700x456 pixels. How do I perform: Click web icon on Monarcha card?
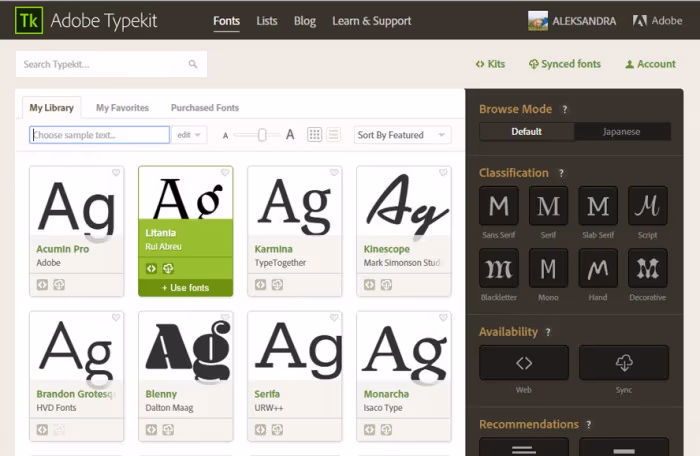click(x=369, y=430)
